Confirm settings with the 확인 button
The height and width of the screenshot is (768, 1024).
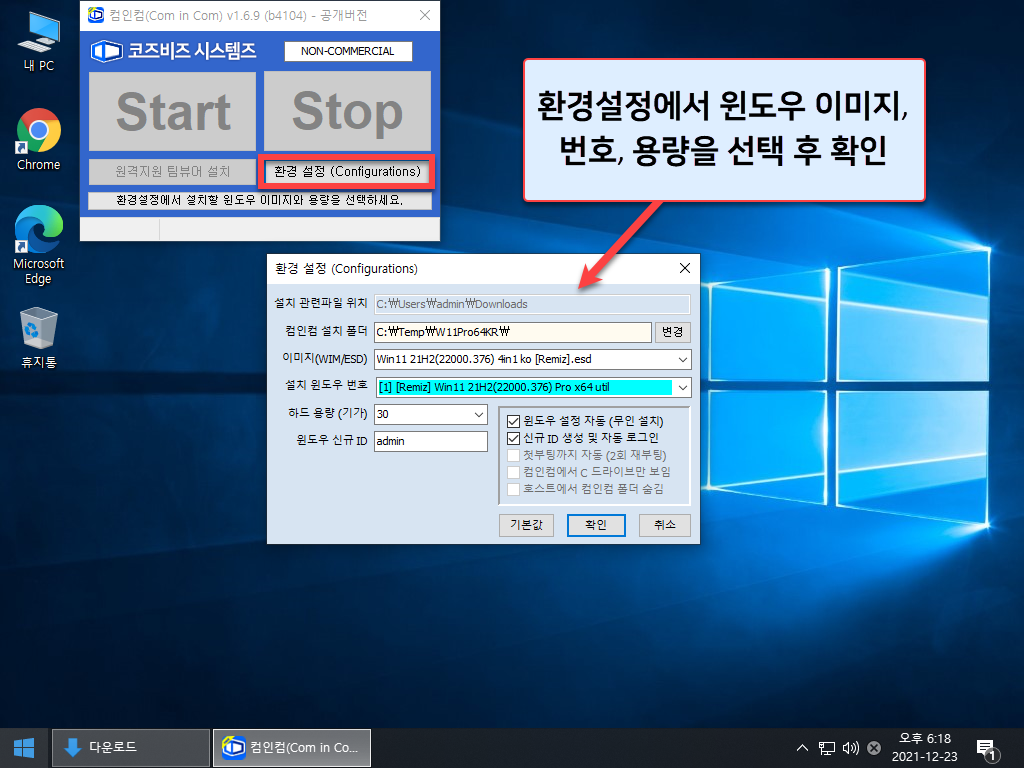point(596,525)
